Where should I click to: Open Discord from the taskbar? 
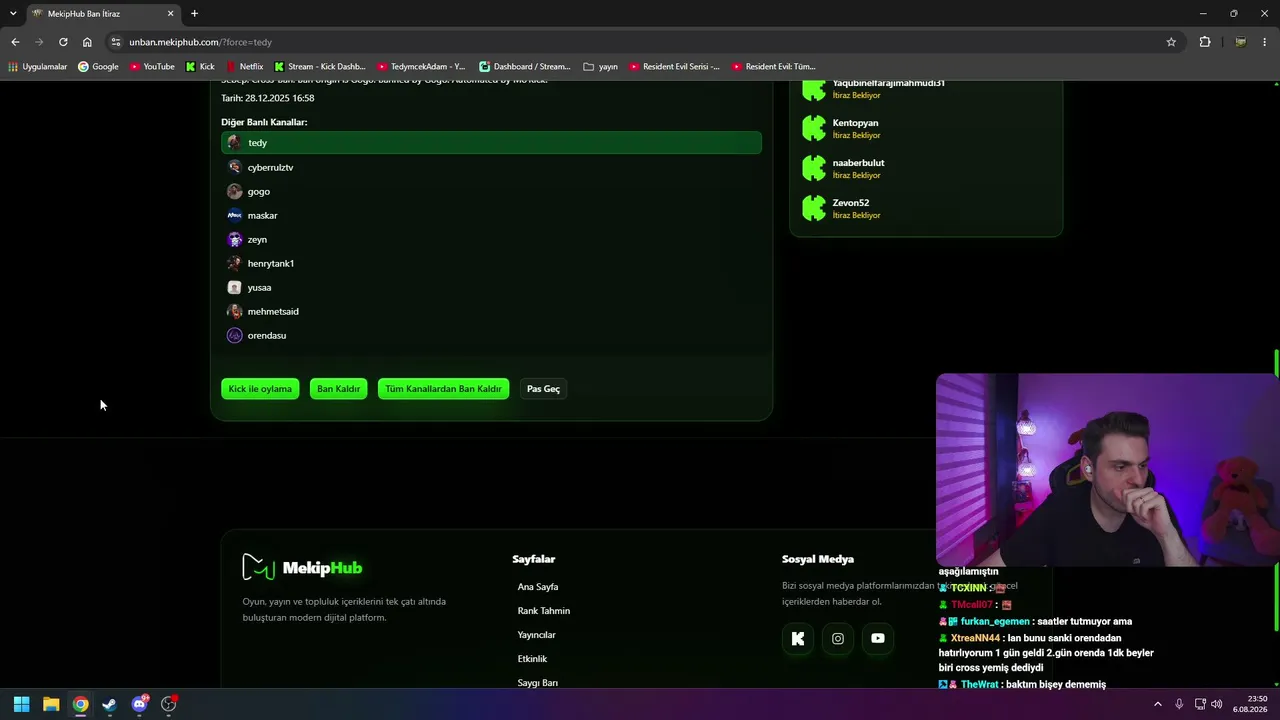coord(139,704)
